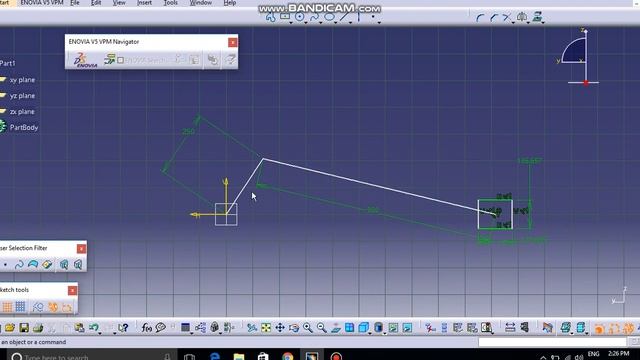The height and width of the screenshot is (360, 640).
Task: Toggle Point filter in Selection Filter
Action: click(5, 265)
